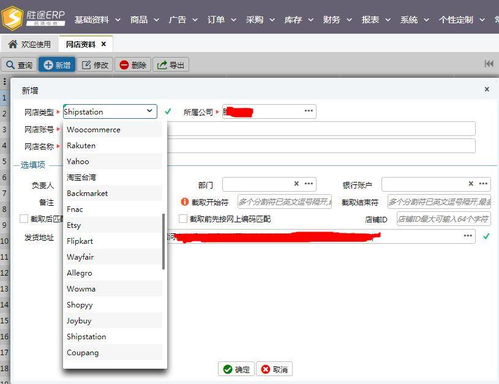Expand the 系统 menu chevron
The image size is (499, 384).
[x=426, y=20]
